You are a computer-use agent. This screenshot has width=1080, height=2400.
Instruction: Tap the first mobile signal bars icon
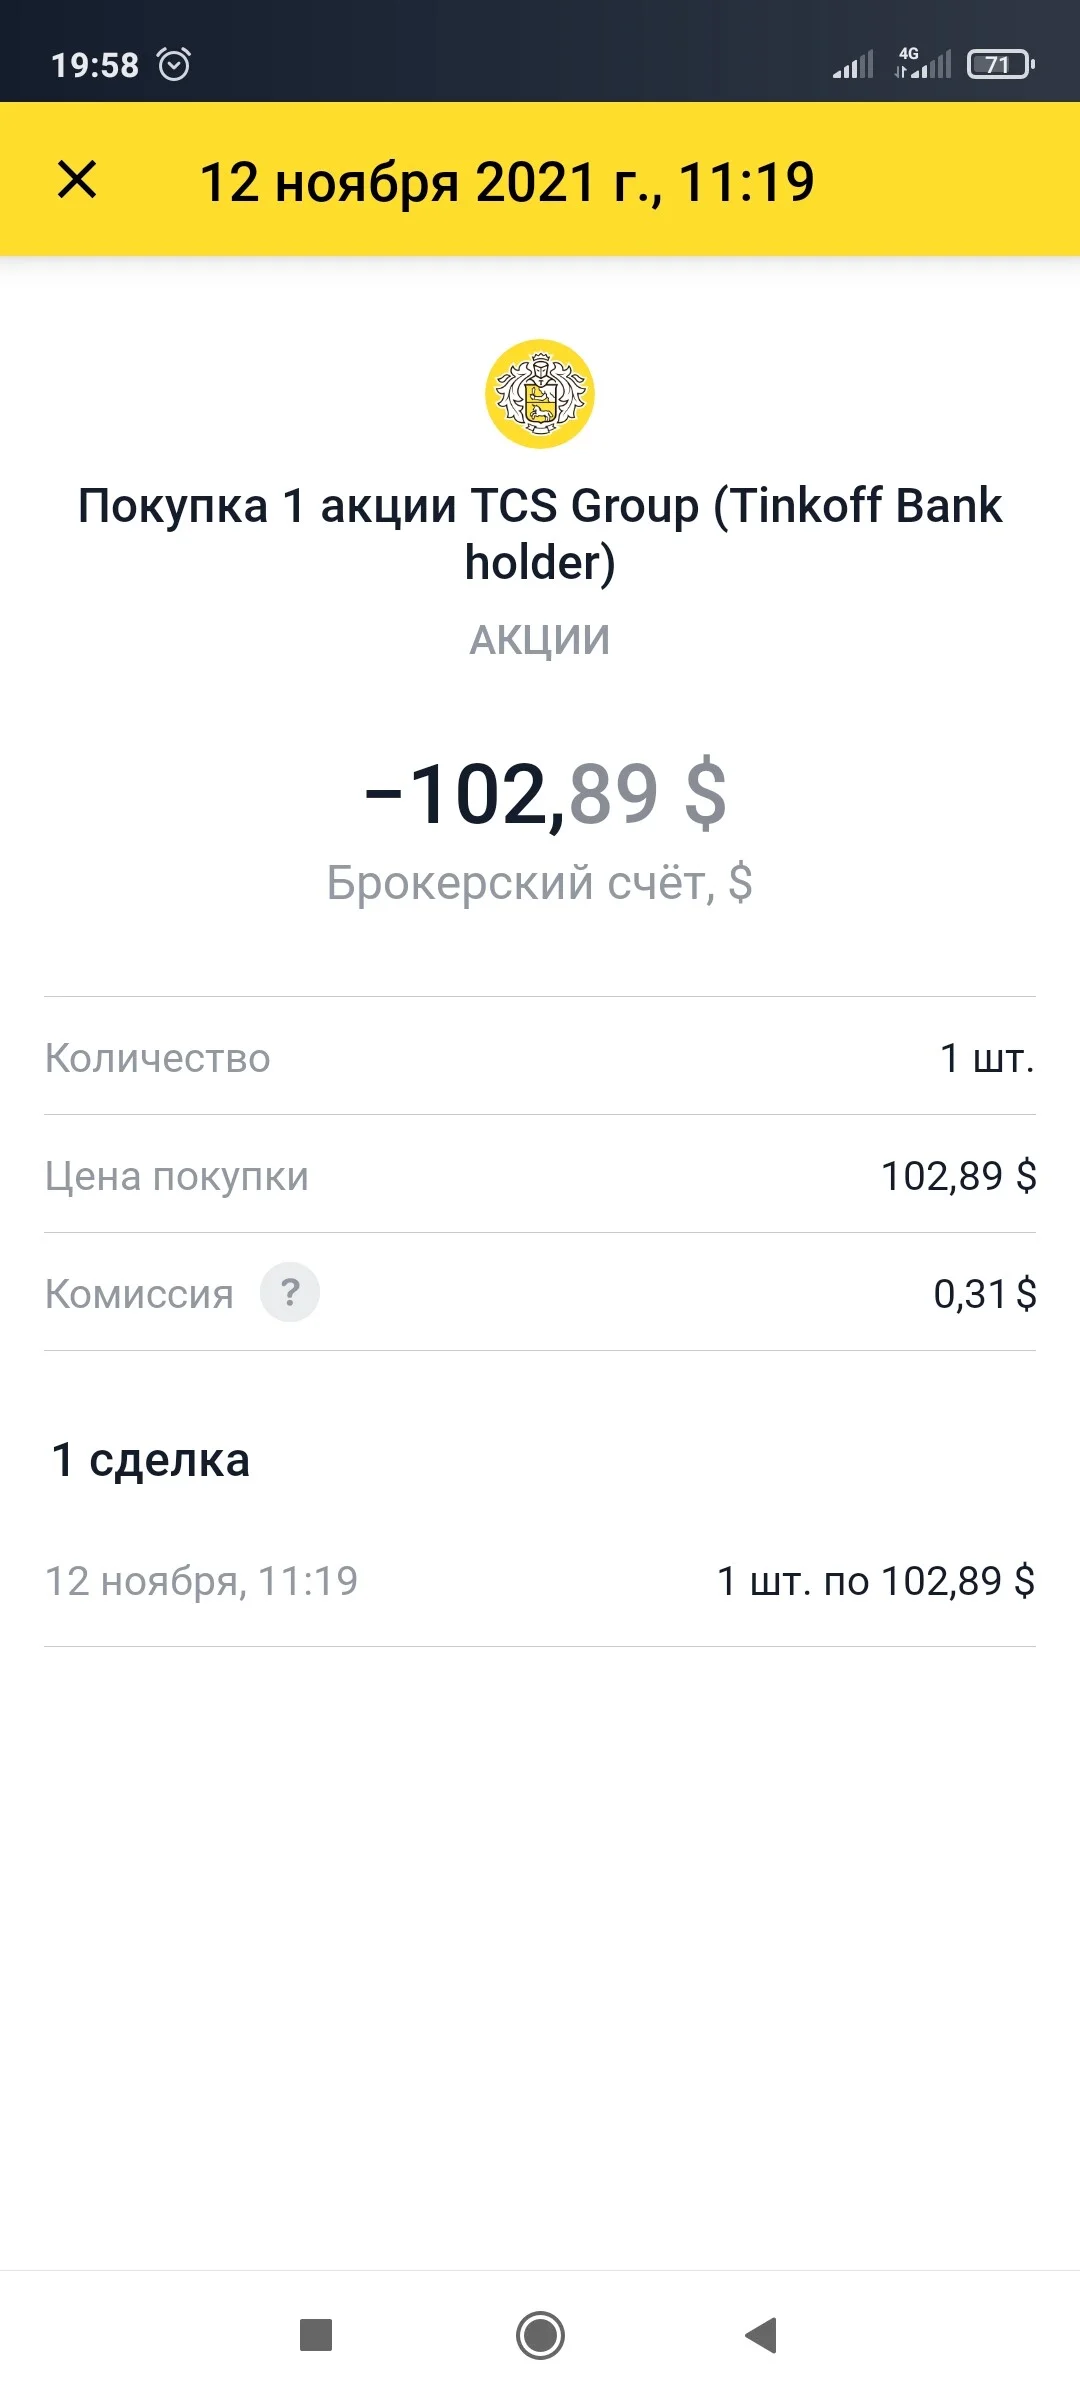click(x=853, y=65)
